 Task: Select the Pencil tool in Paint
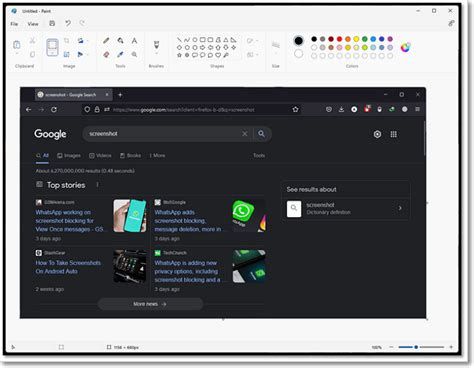pos(106,41)
